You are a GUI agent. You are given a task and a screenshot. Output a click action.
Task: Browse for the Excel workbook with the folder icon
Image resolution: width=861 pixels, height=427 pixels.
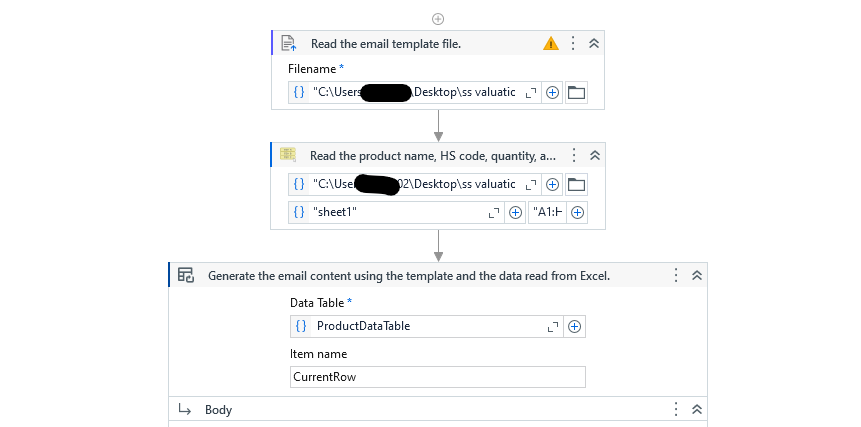click(x=576, y=184)
